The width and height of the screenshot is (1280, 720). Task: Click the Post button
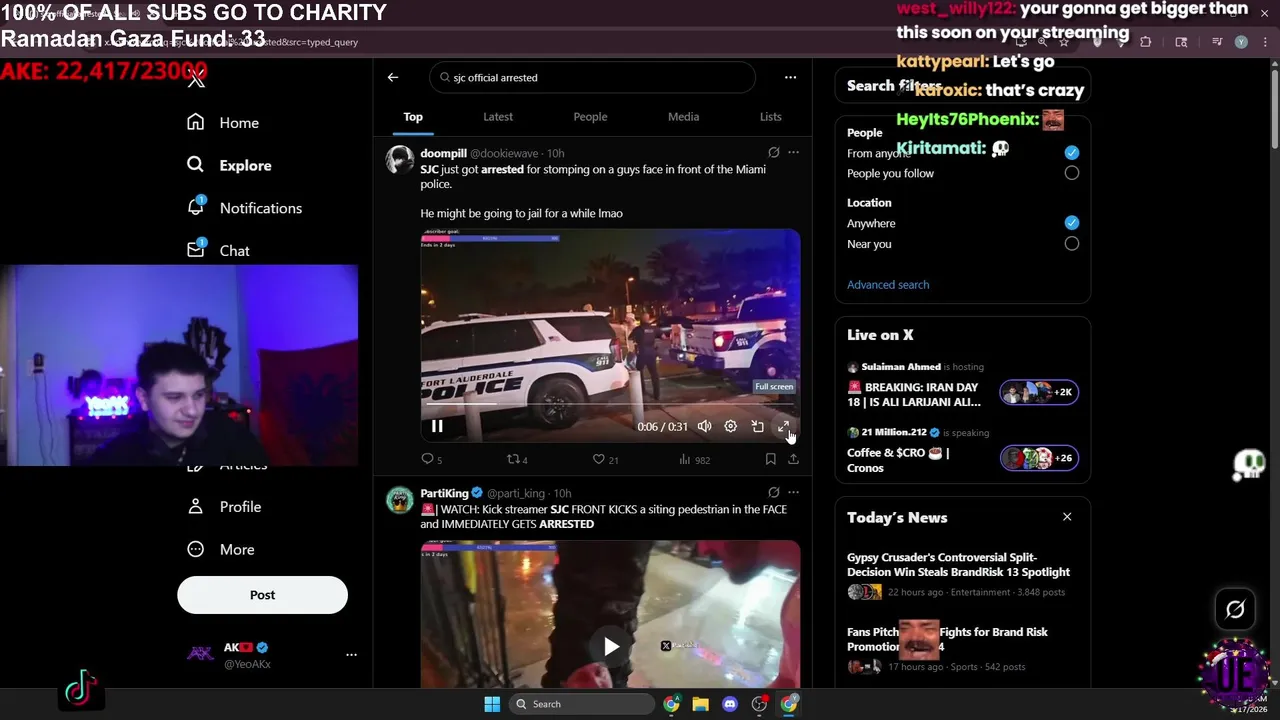262,595
